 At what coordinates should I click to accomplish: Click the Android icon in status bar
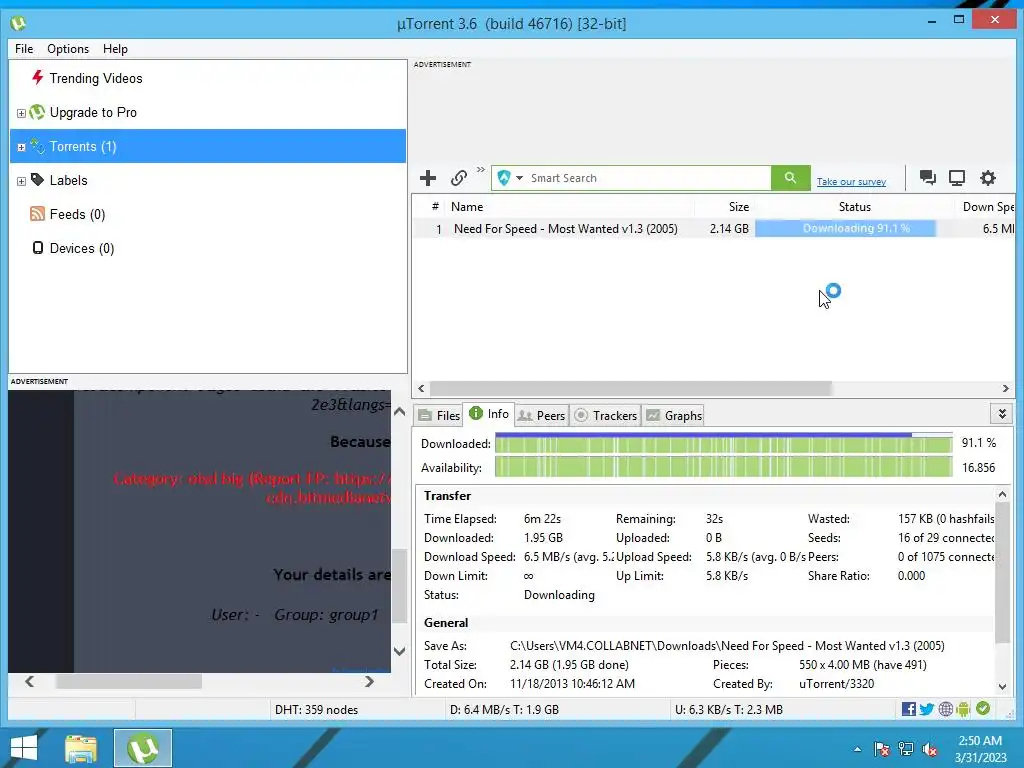(963, 709)
